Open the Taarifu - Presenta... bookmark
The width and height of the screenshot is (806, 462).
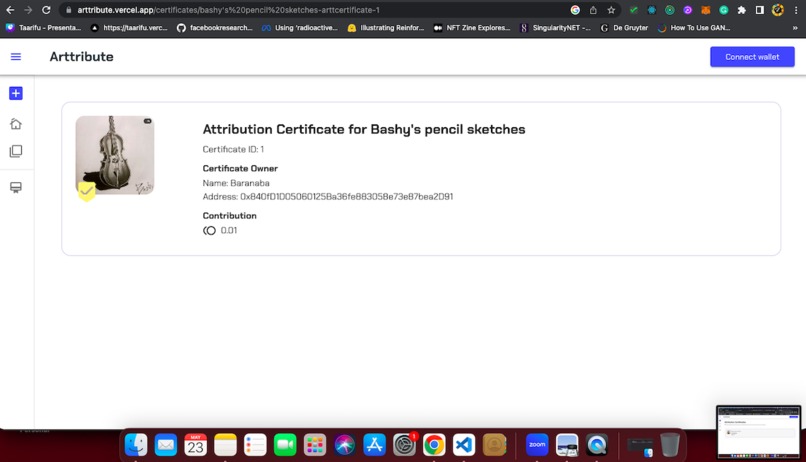(x=44, y=28)
